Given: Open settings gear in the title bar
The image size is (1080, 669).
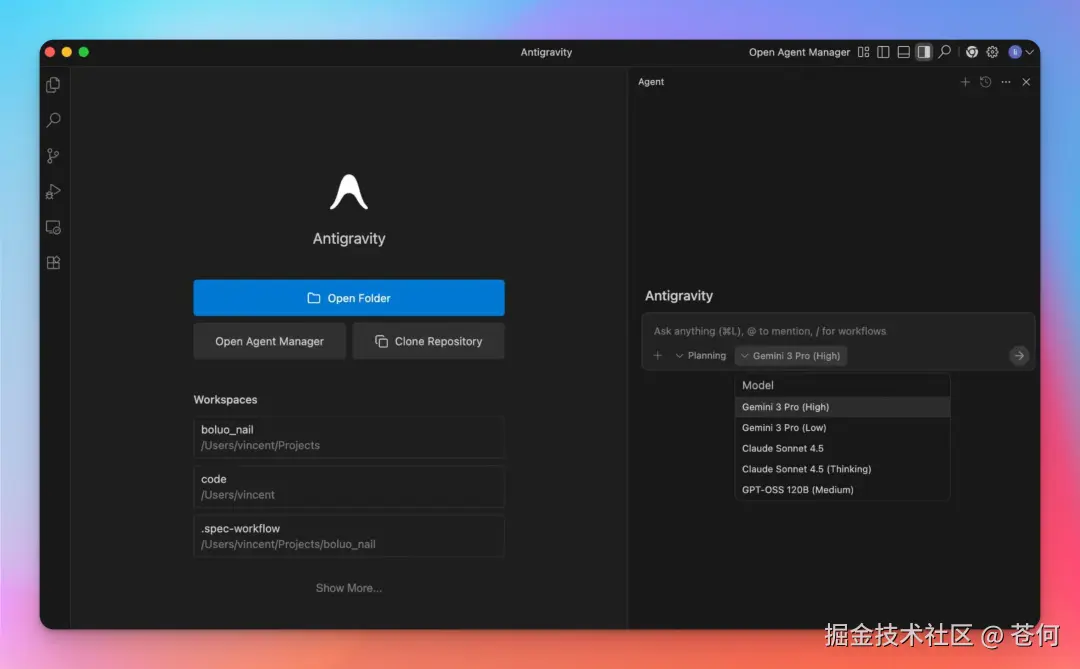Looking at the screenshot, I should click(993, 52).
